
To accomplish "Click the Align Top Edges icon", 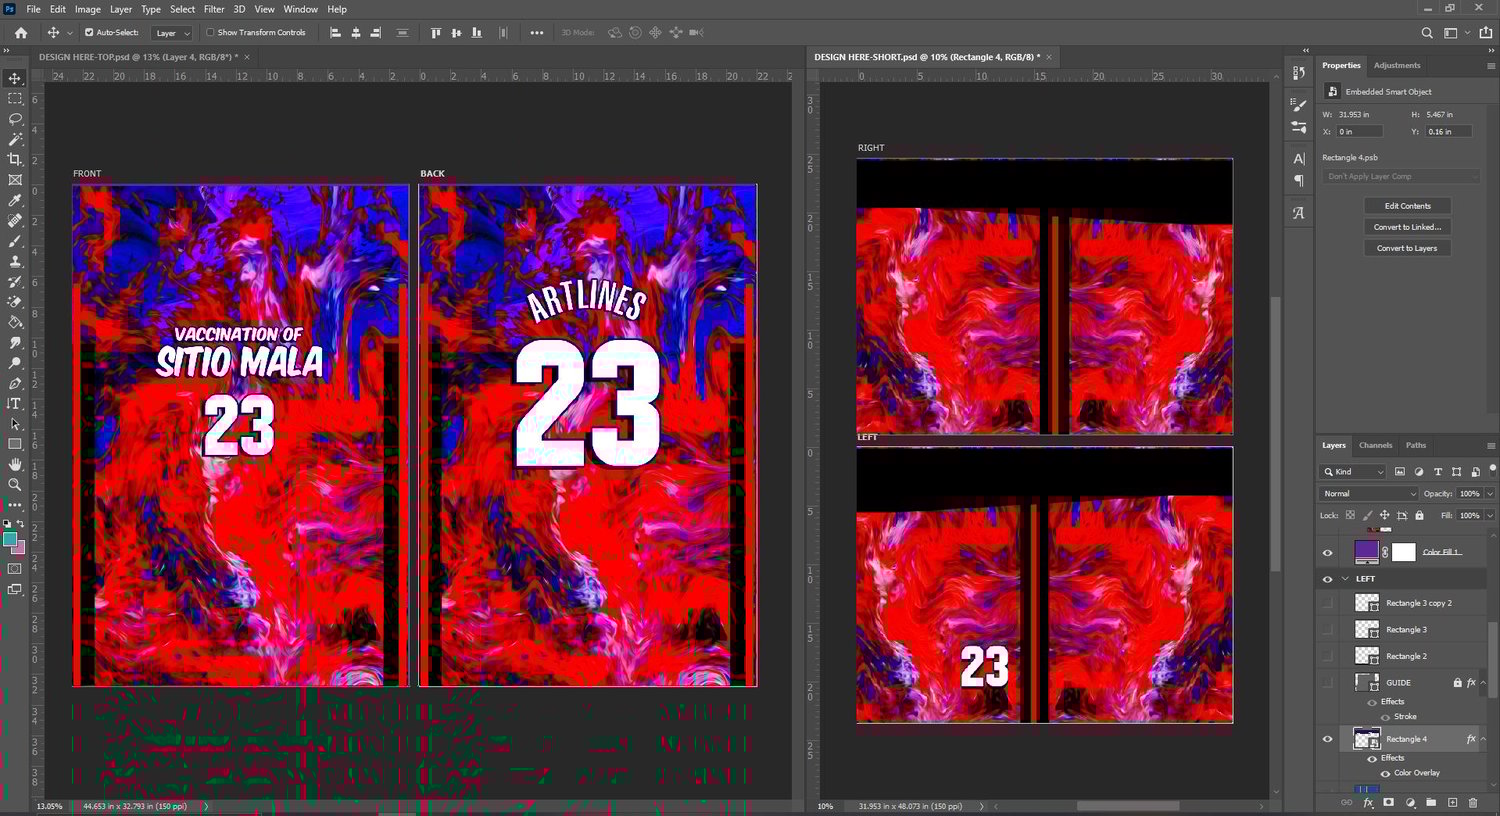I will [436, 33].
